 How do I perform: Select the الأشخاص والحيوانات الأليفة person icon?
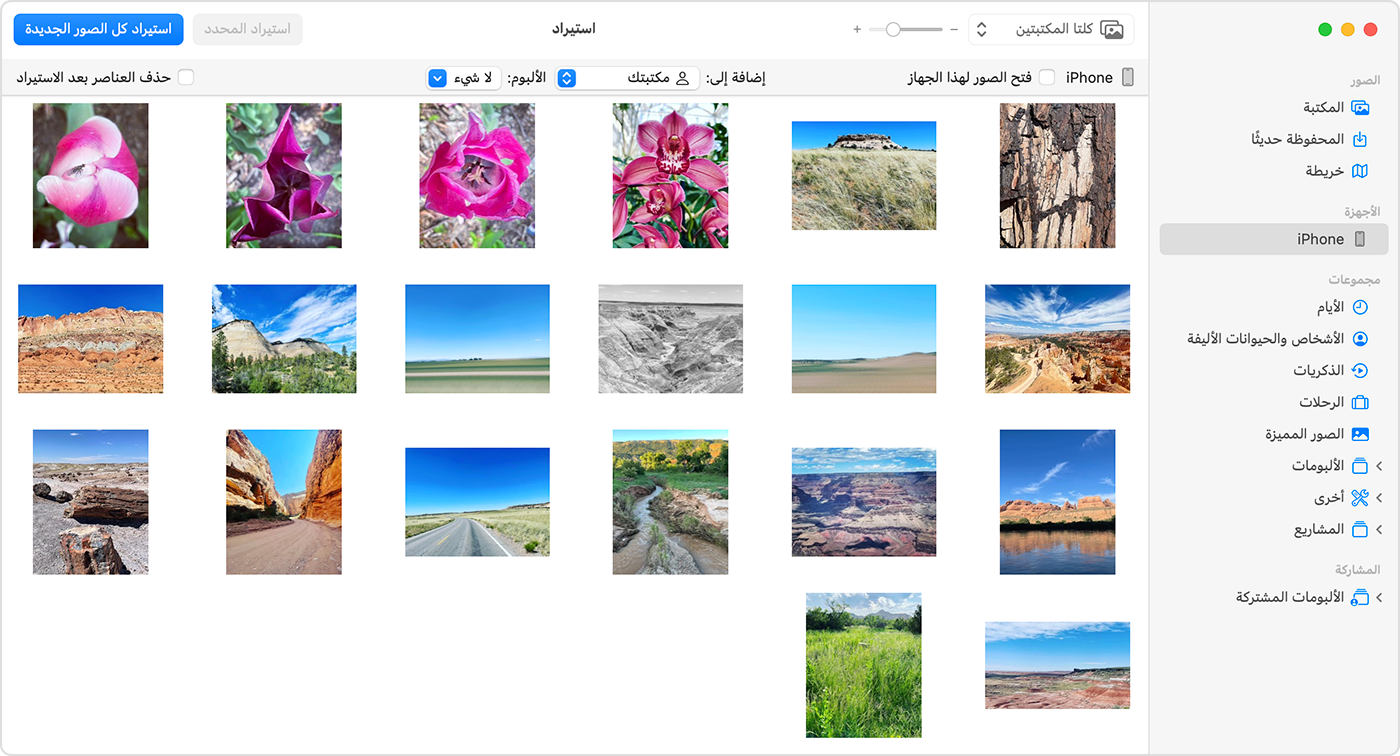click(1360, 339)
